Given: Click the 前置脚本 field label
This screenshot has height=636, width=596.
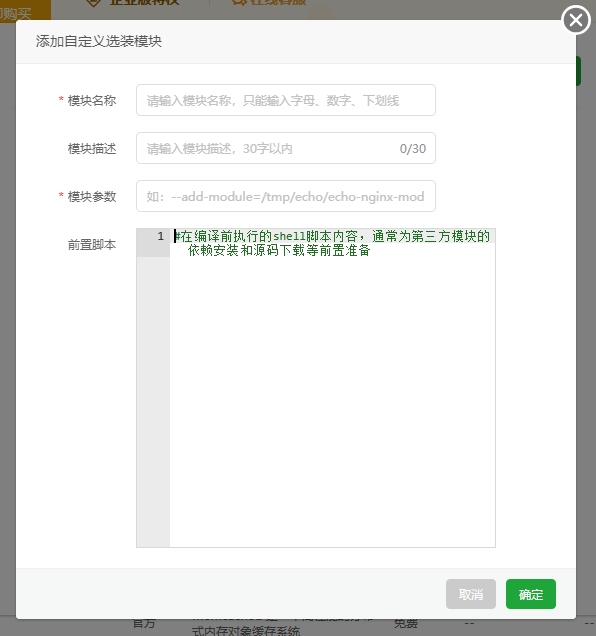Looking at the screenshot, I should click(92, 245).
